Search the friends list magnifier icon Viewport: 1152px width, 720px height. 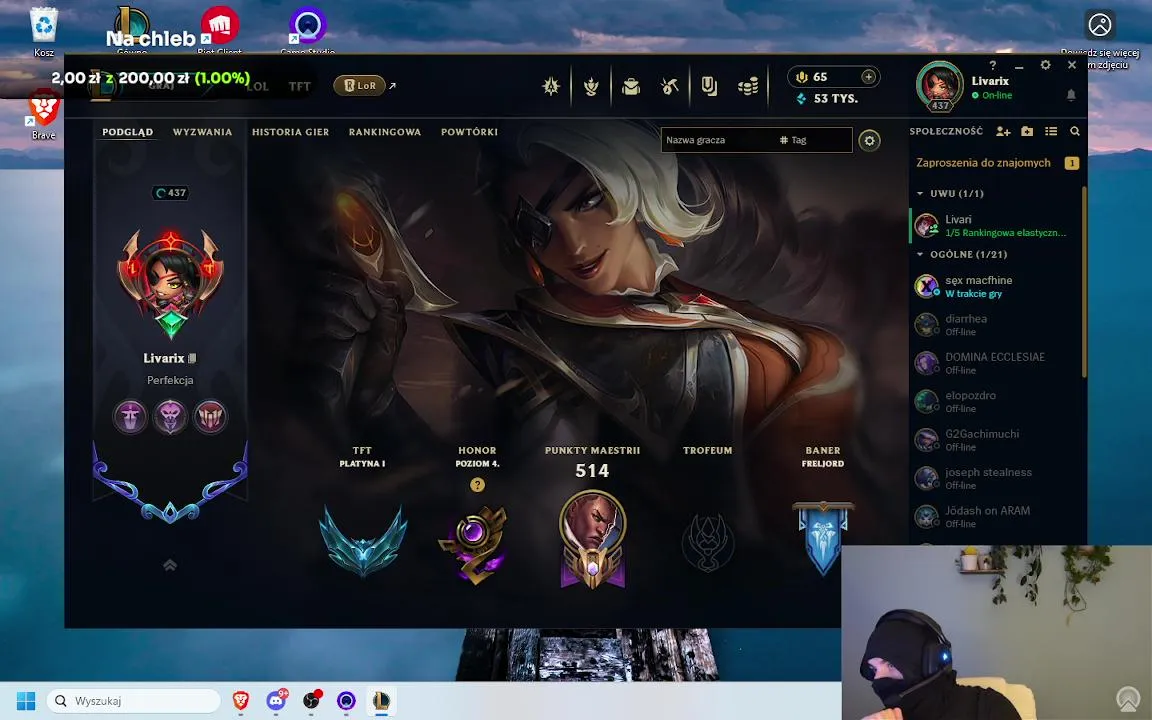(1075, 132)
